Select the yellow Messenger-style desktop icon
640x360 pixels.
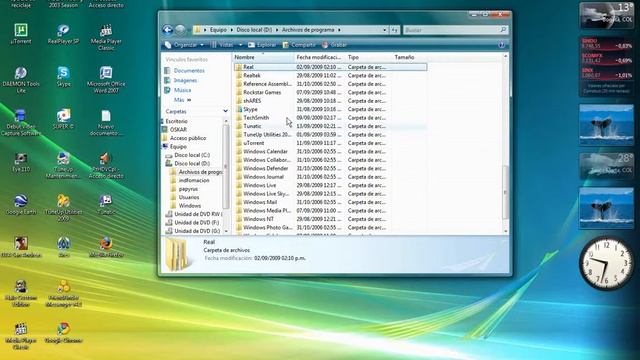(63, 293)
